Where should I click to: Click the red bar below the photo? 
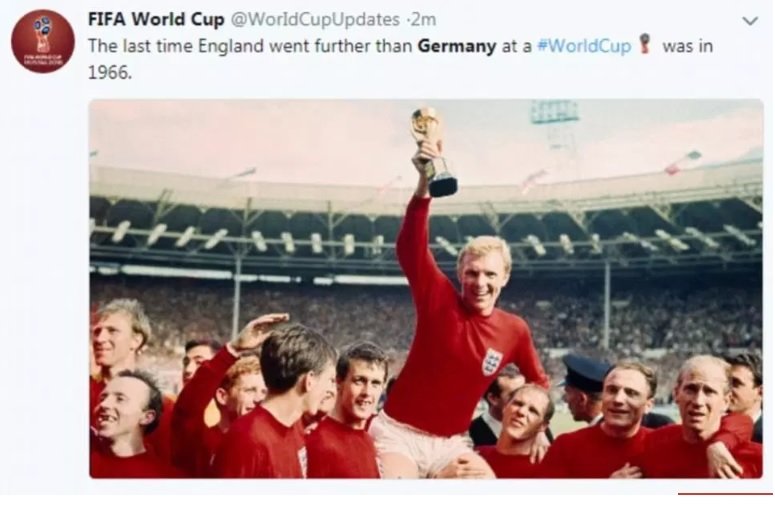(x=725, y=493)
